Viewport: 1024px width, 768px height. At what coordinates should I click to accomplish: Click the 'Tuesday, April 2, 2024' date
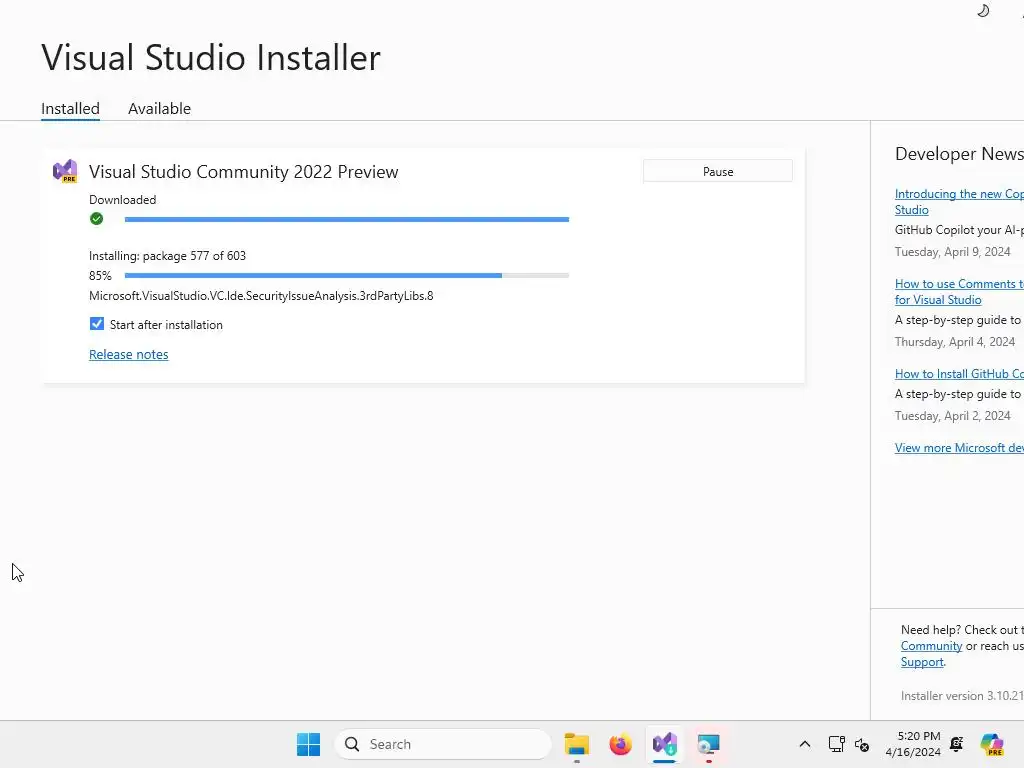(x=952, y=415)
